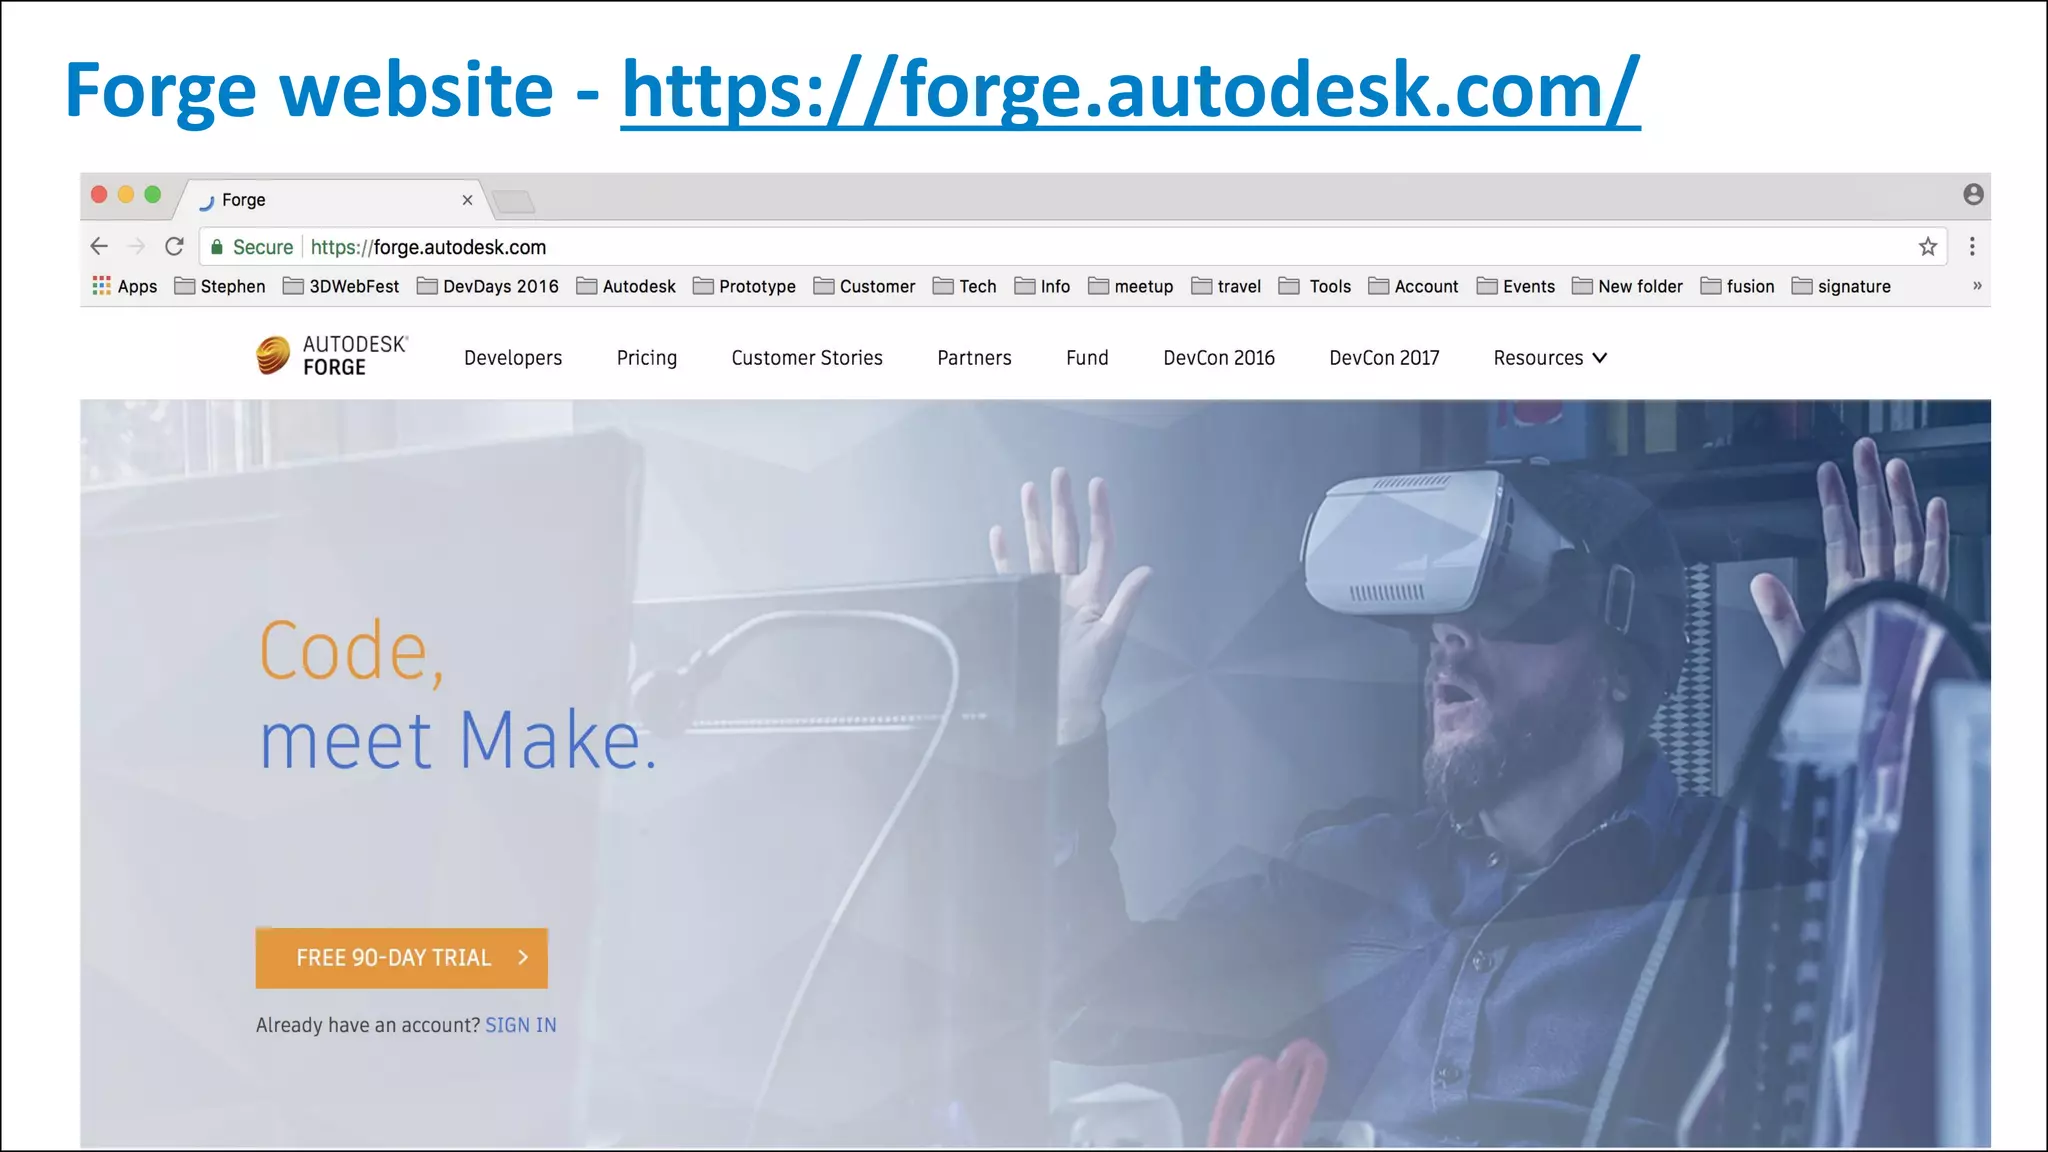Open the DevDays 2016 bookmark folder
The width and height of the screenshot is (2048, 1152).
488,286
